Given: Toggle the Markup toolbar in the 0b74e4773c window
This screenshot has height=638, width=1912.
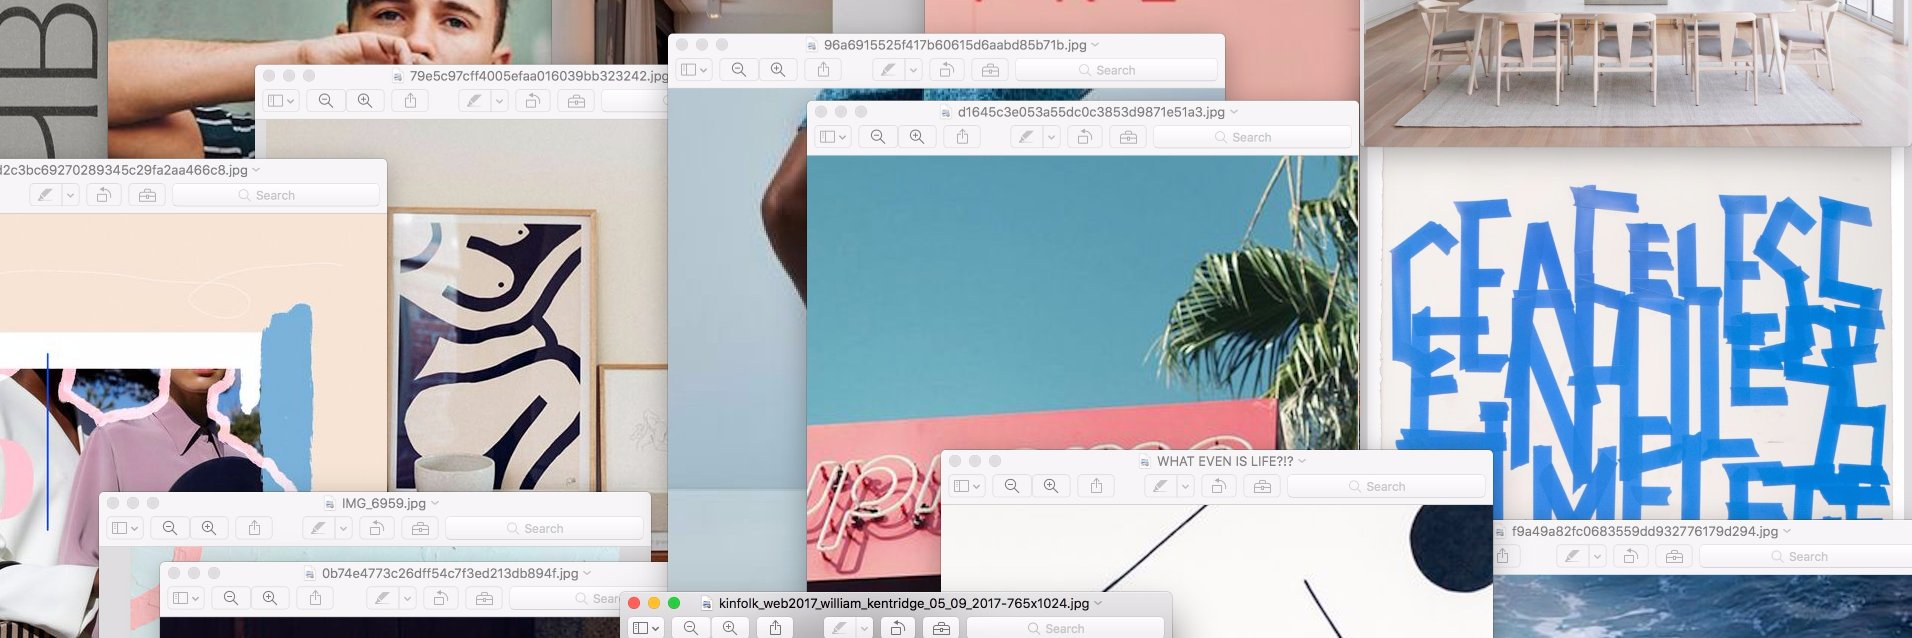Looking at the screenshot, I should [484, 598].
